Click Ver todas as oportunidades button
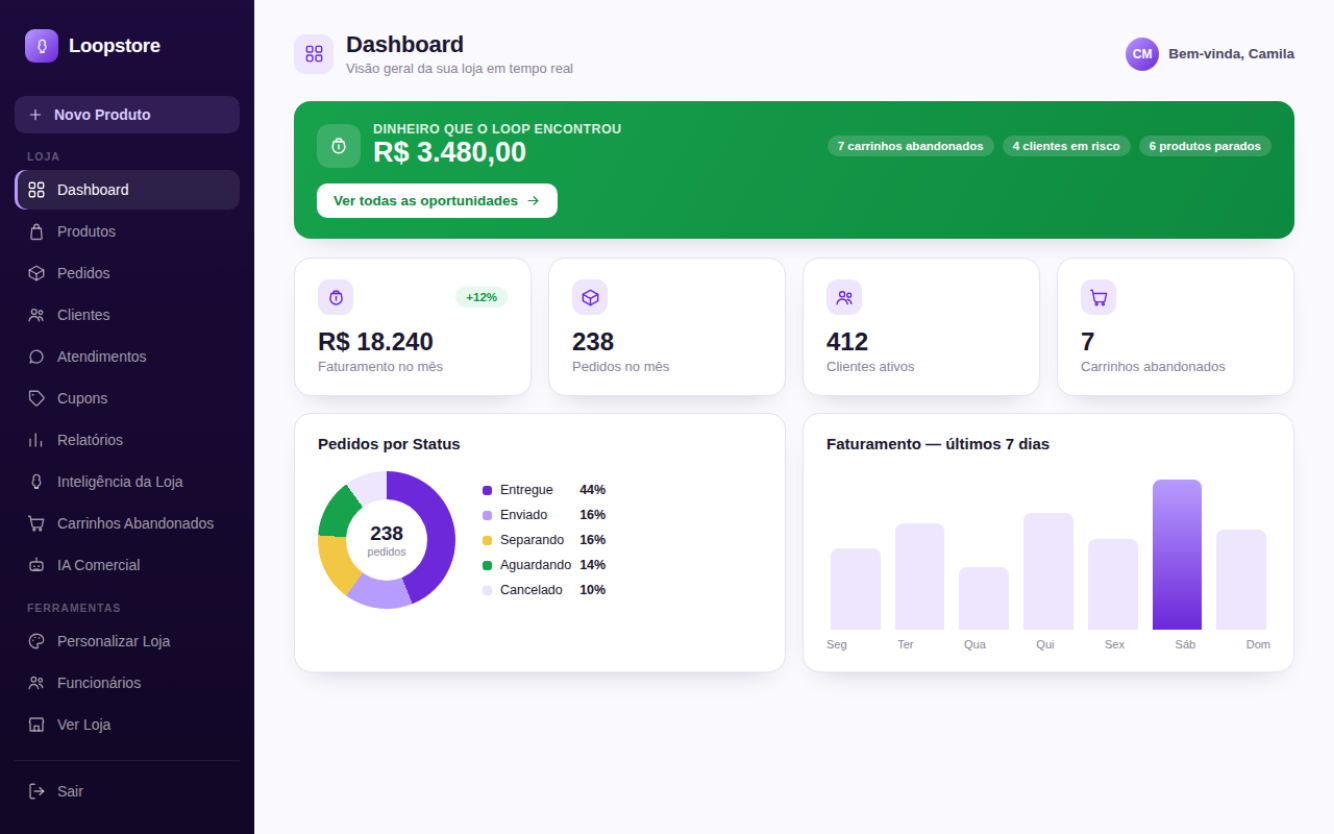 (x=437, y=201)
